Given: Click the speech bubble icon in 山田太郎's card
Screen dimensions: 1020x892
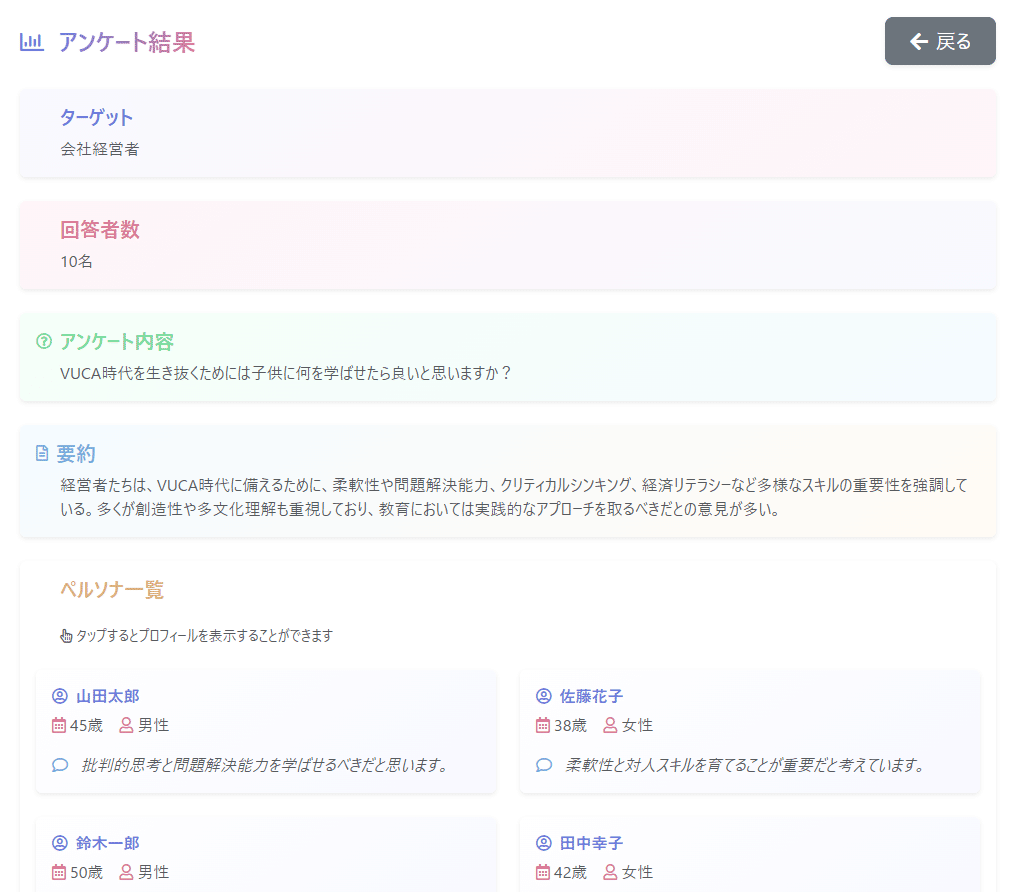Looking at the screenshot, I should click(x=60, y=765).
